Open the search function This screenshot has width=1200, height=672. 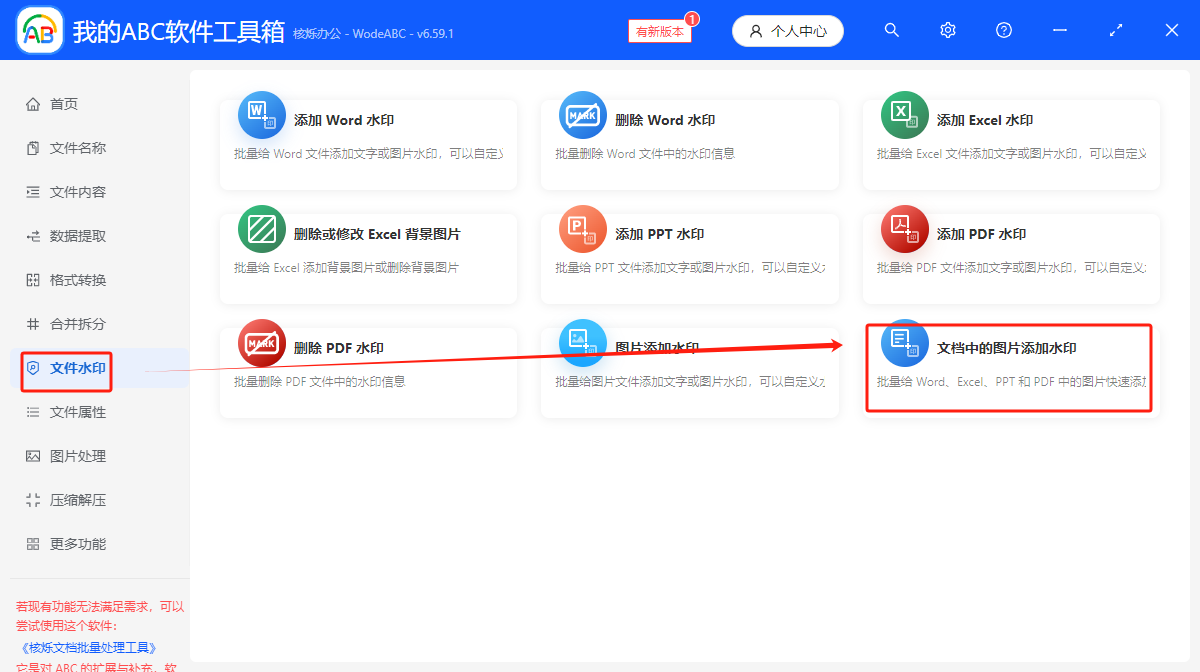pos(891,30)
